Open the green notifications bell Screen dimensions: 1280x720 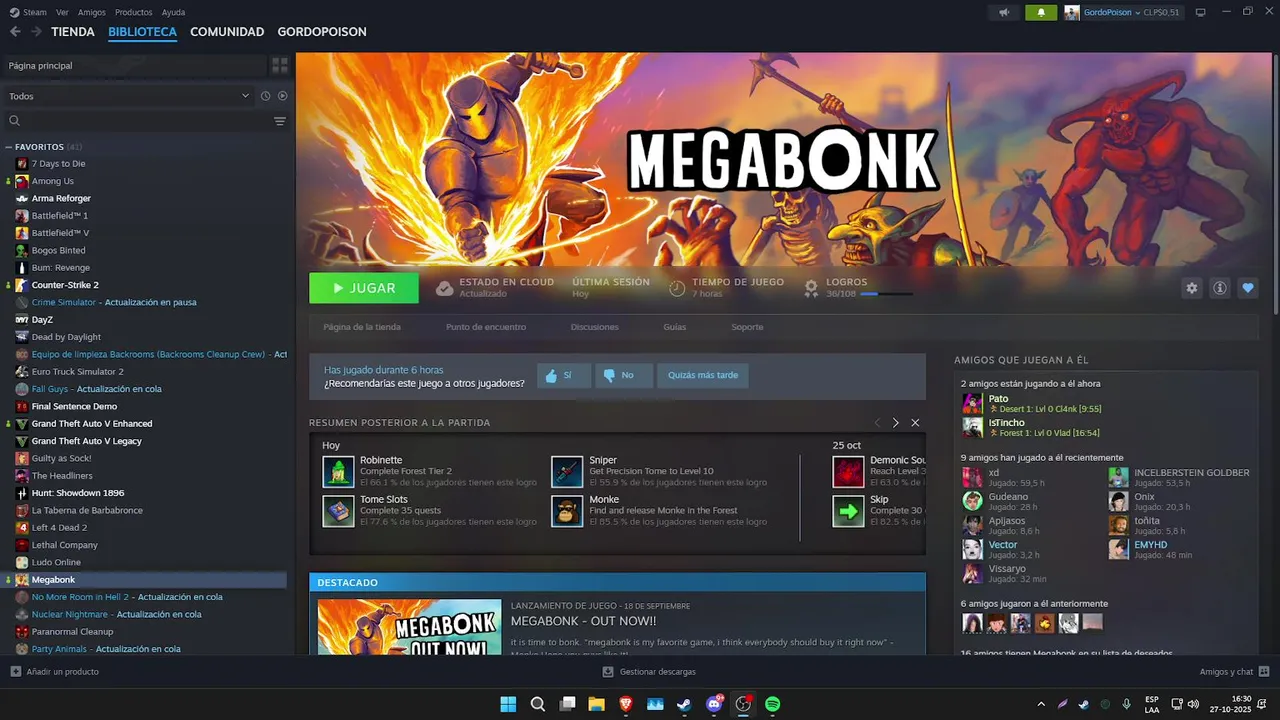click(1041, 12)
